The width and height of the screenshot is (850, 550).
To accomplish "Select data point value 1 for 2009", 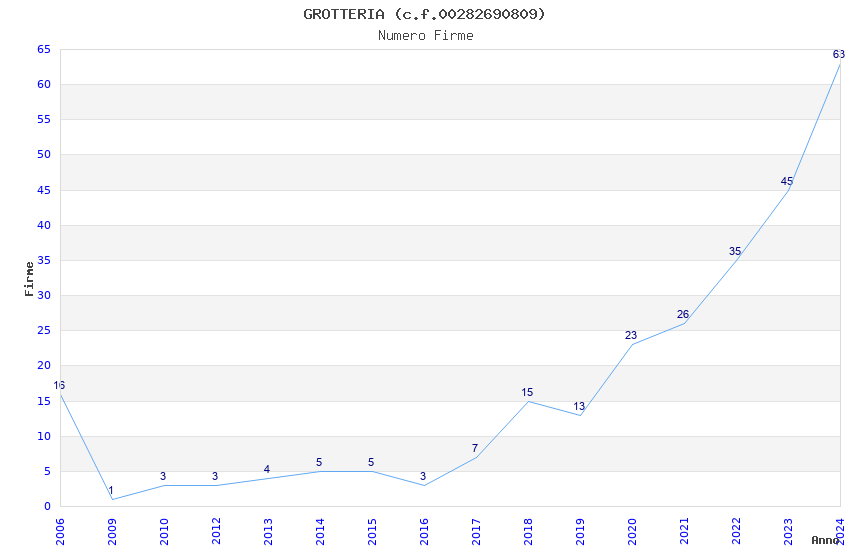I will click(111, 490).
